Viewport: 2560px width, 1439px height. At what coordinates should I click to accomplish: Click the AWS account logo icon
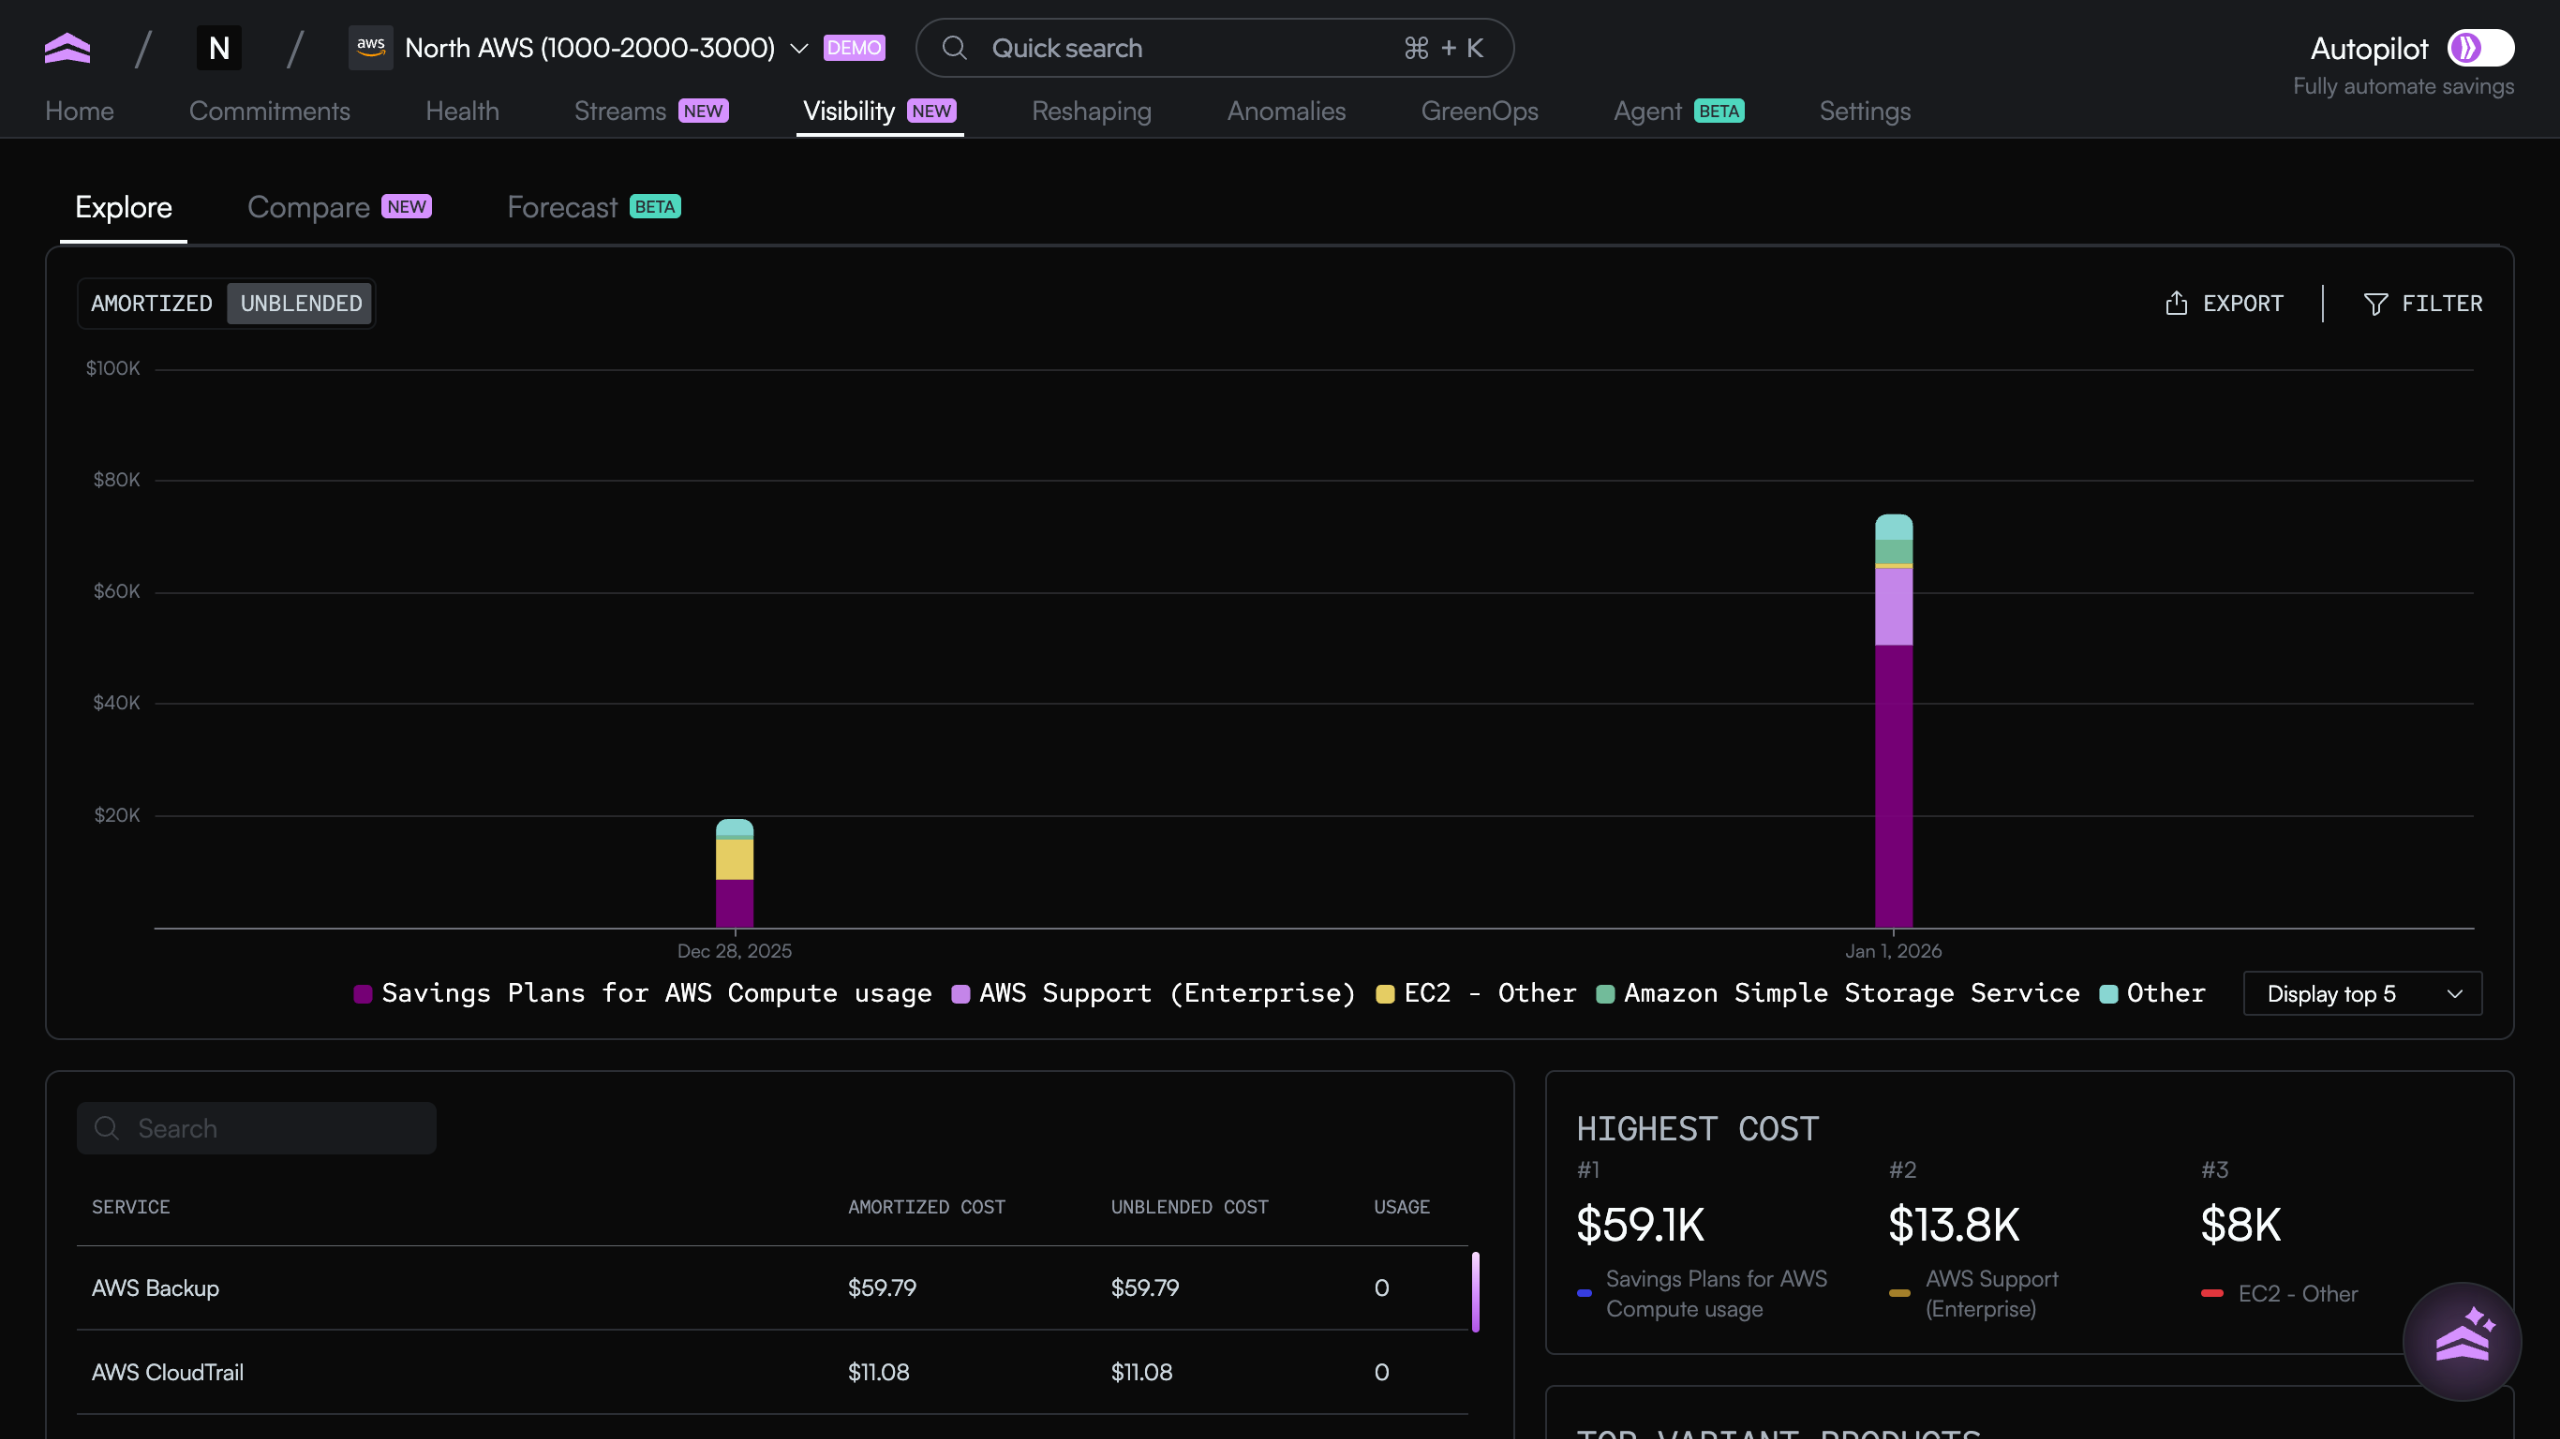[x=371, y=47]
